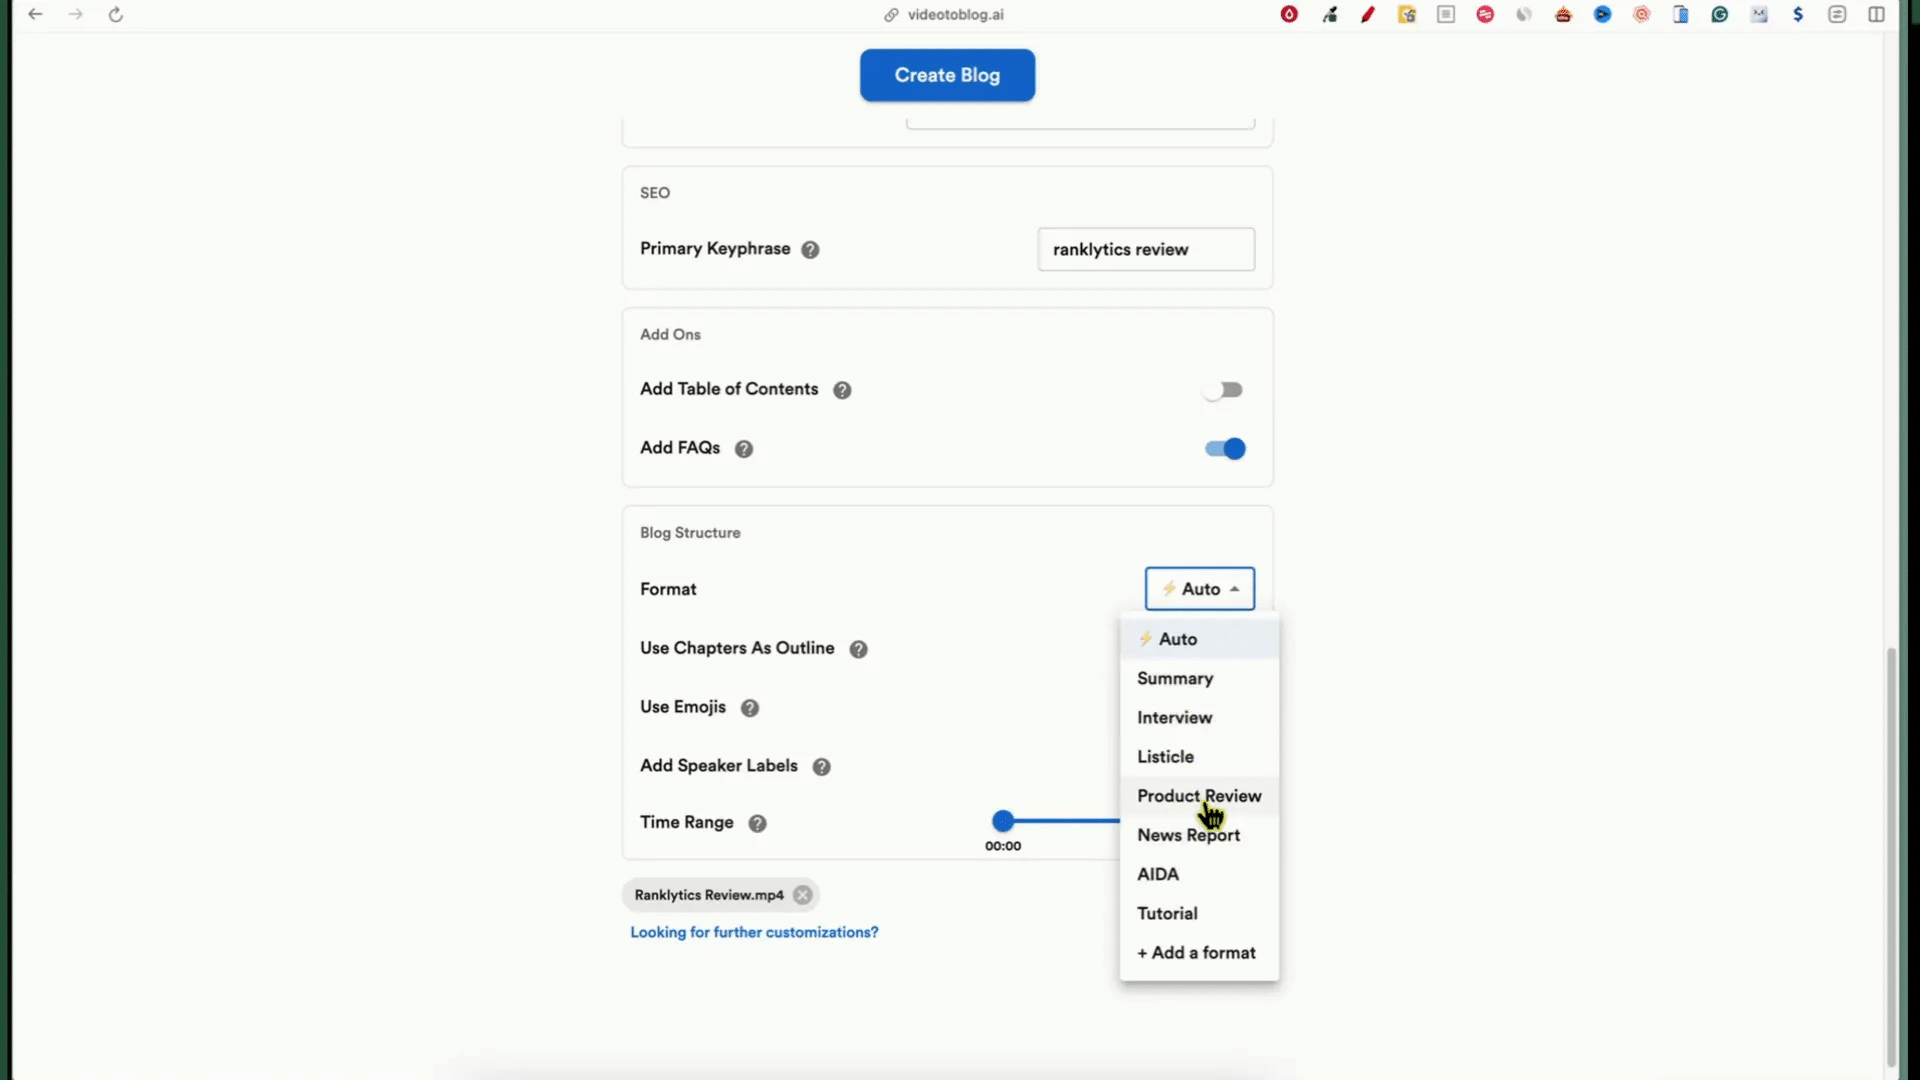Select the News Report format
The width and height of the screenshot is (1920, 1080).
pos(1199,835)
